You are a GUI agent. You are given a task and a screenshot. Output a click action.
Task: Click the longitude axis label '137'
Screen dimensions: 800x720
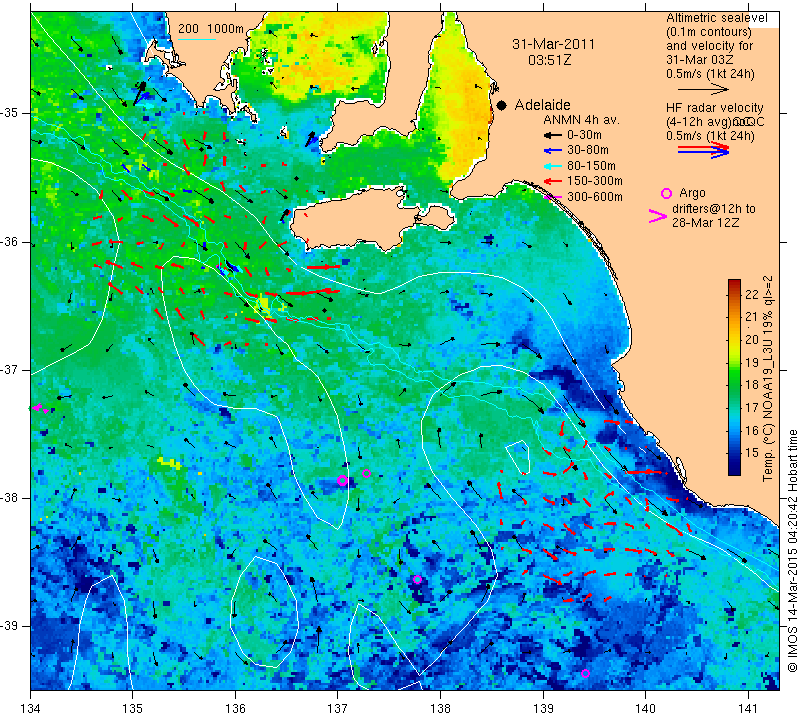click(x=338, y=709)
